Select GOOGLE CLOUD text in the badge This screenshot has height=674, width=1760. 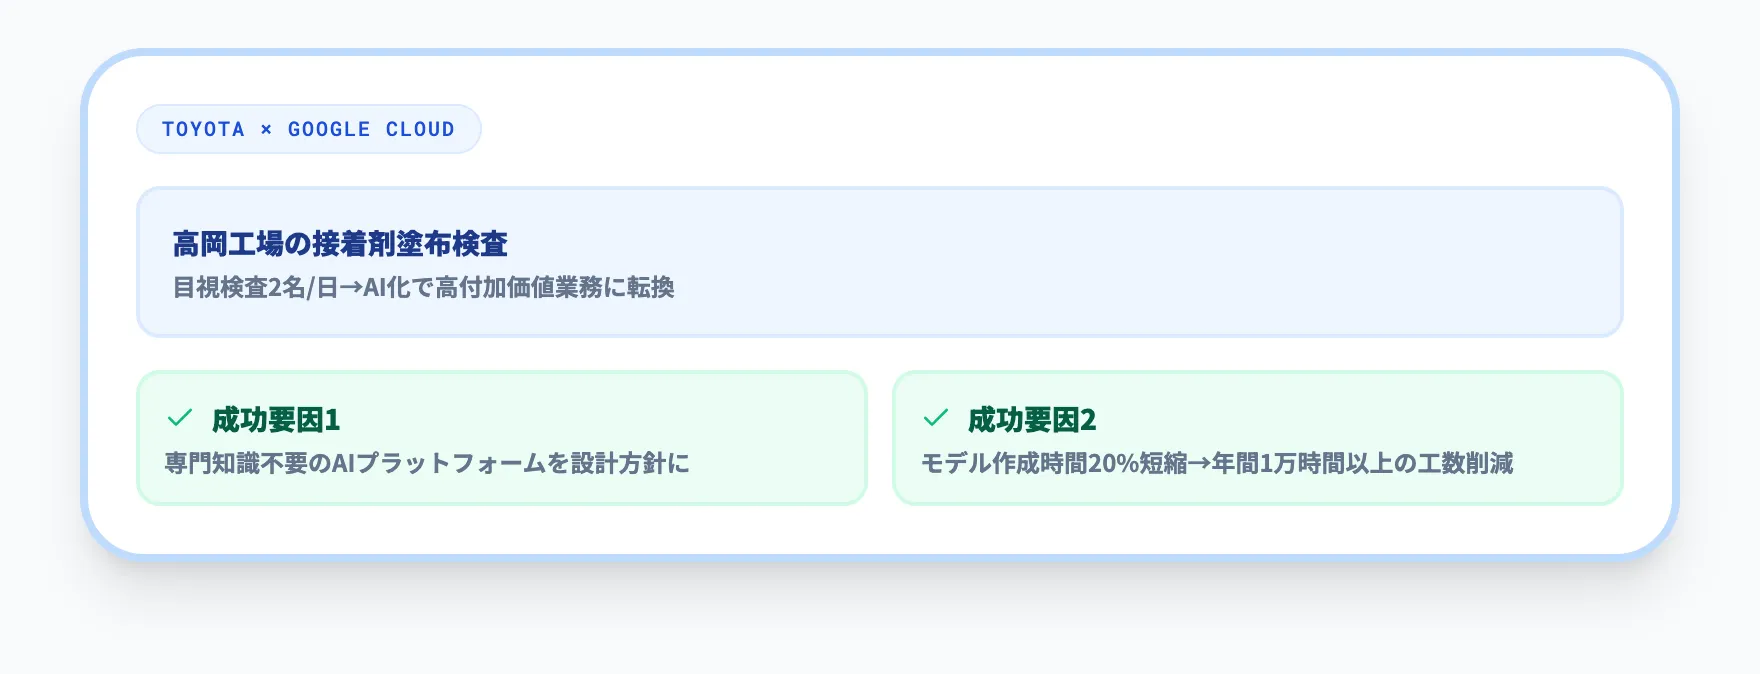pos(371,130)
